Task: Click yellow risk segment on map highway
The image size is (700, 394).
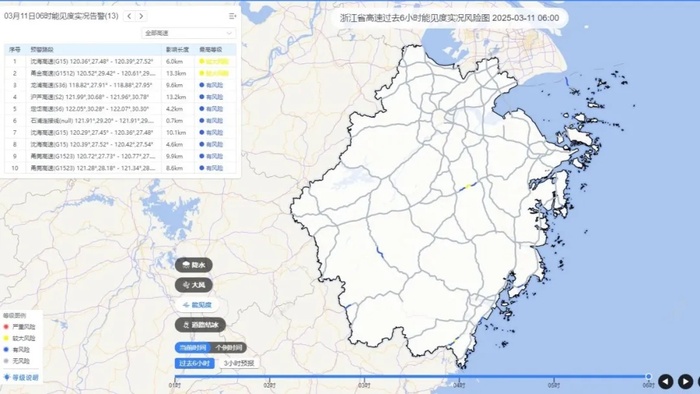Action: point(468,186)
